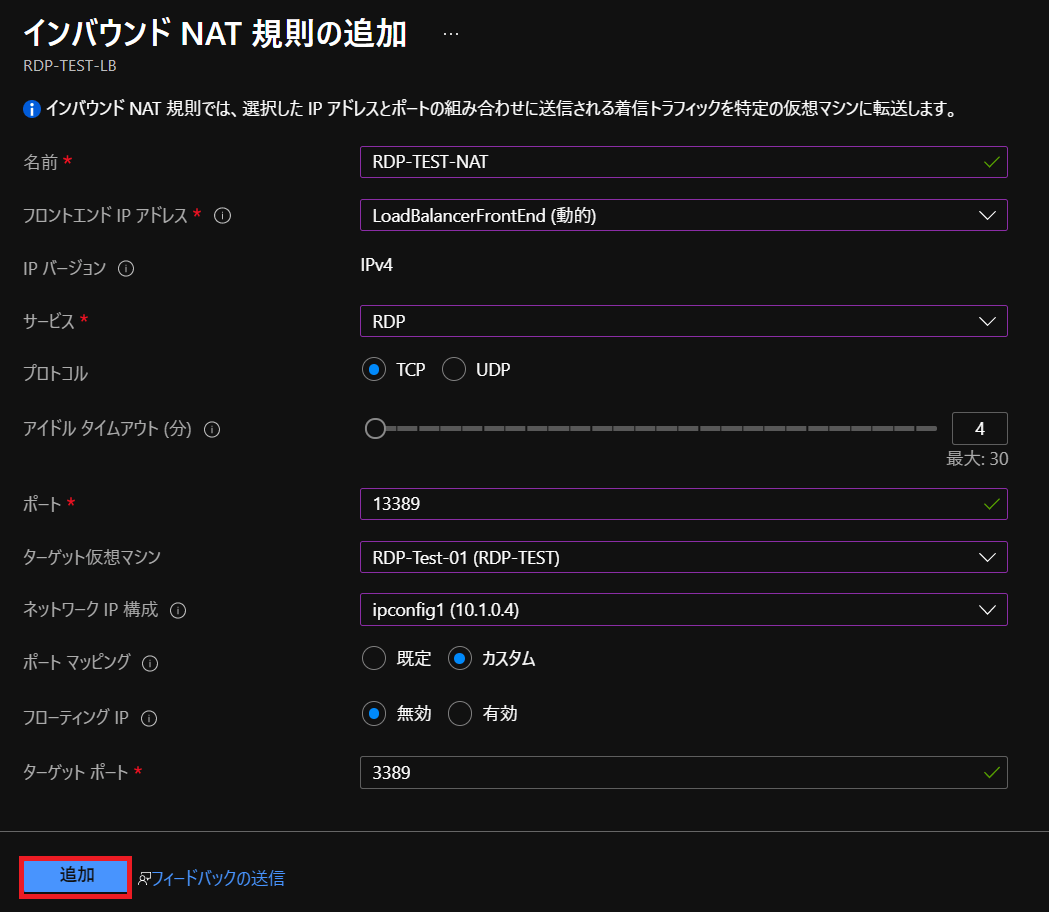Open the ellipsis menu beside the title

coord(451,34)
